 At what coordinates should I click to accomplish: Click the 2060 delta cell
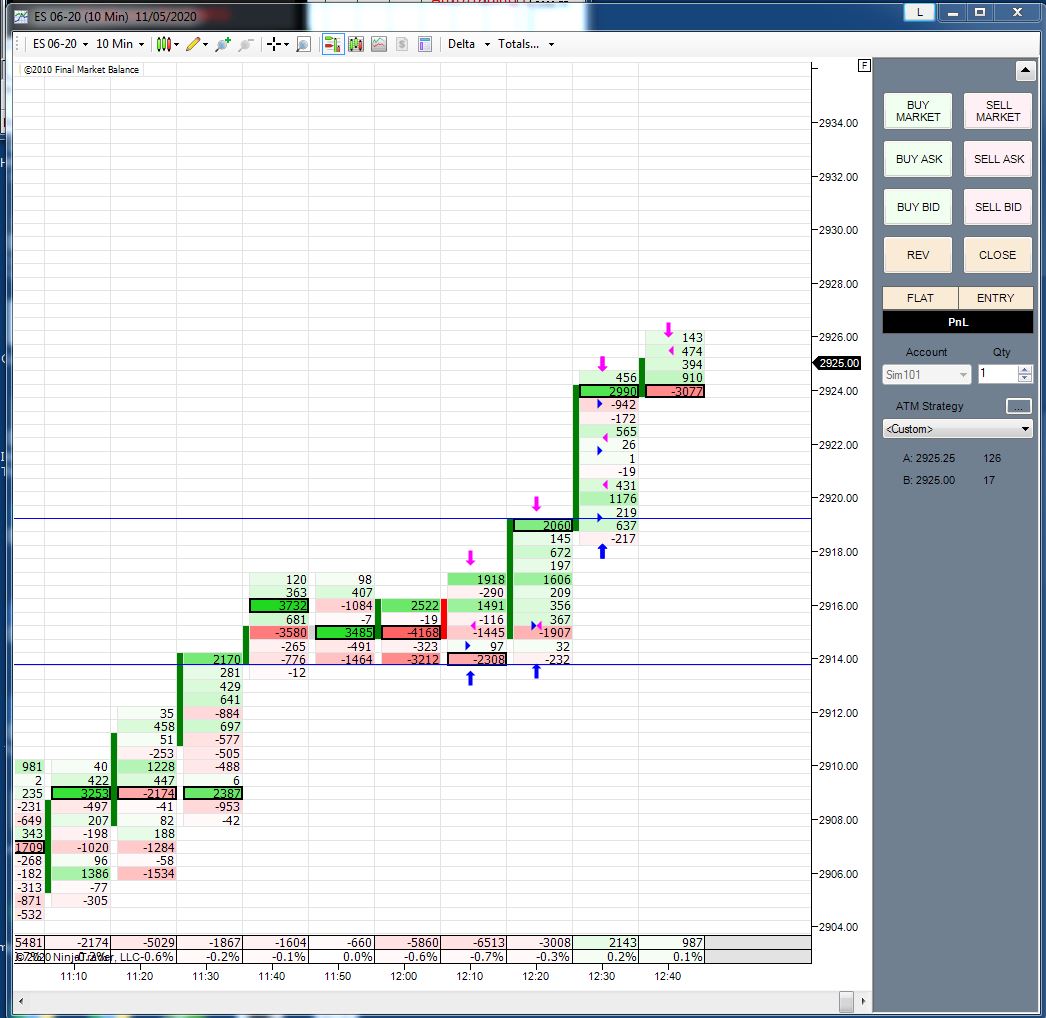tap(543, 525)
